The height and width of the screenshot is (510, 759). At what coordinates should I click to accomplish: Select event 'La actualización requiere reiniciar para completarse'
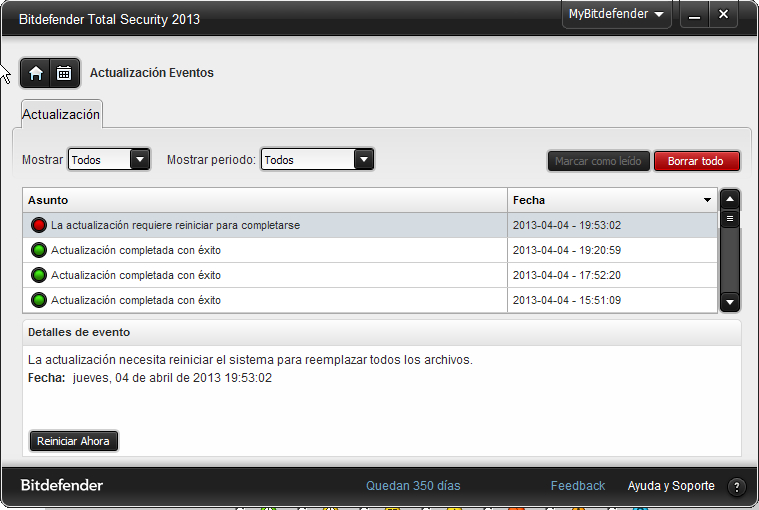pos(370,225)
